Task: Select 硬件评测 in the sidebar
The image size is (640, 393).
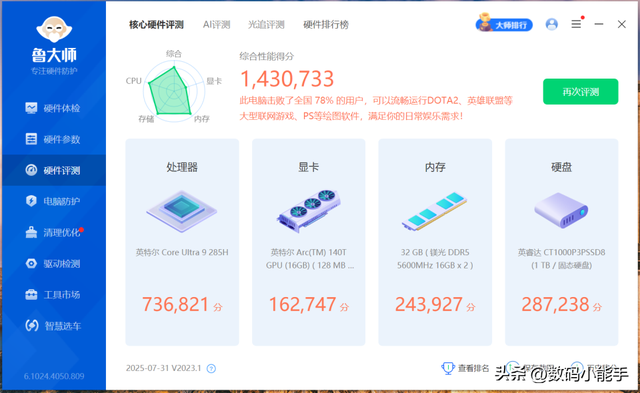Action: coord(53,170)
